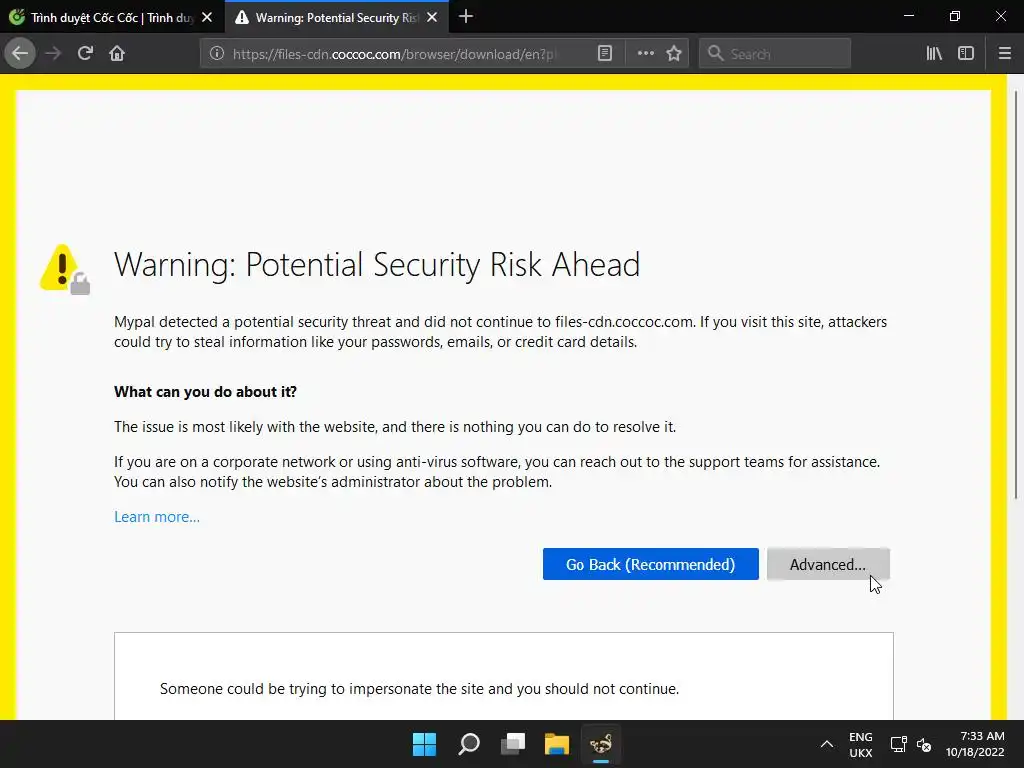Image resolution: width=1024 pixels, height=768 pixels.
Task: Click the browser Back arrow button
Action: coord(20,54)
